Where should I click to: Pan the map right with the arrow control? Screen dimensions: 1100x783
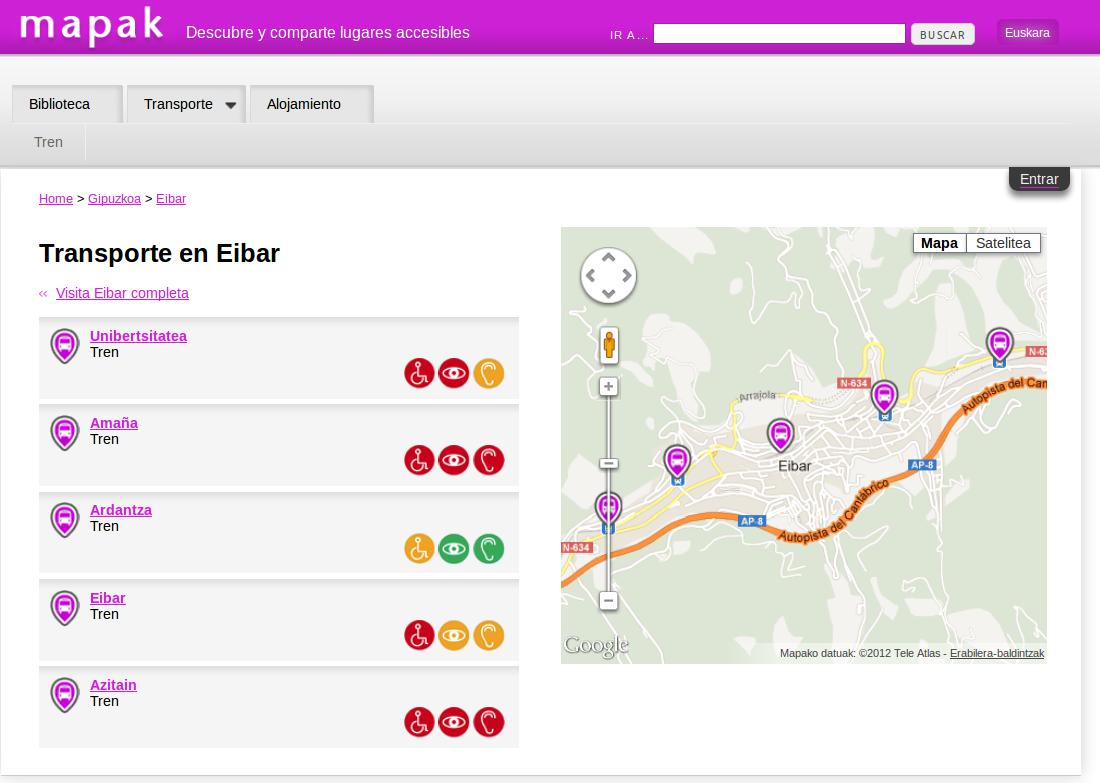627,276
